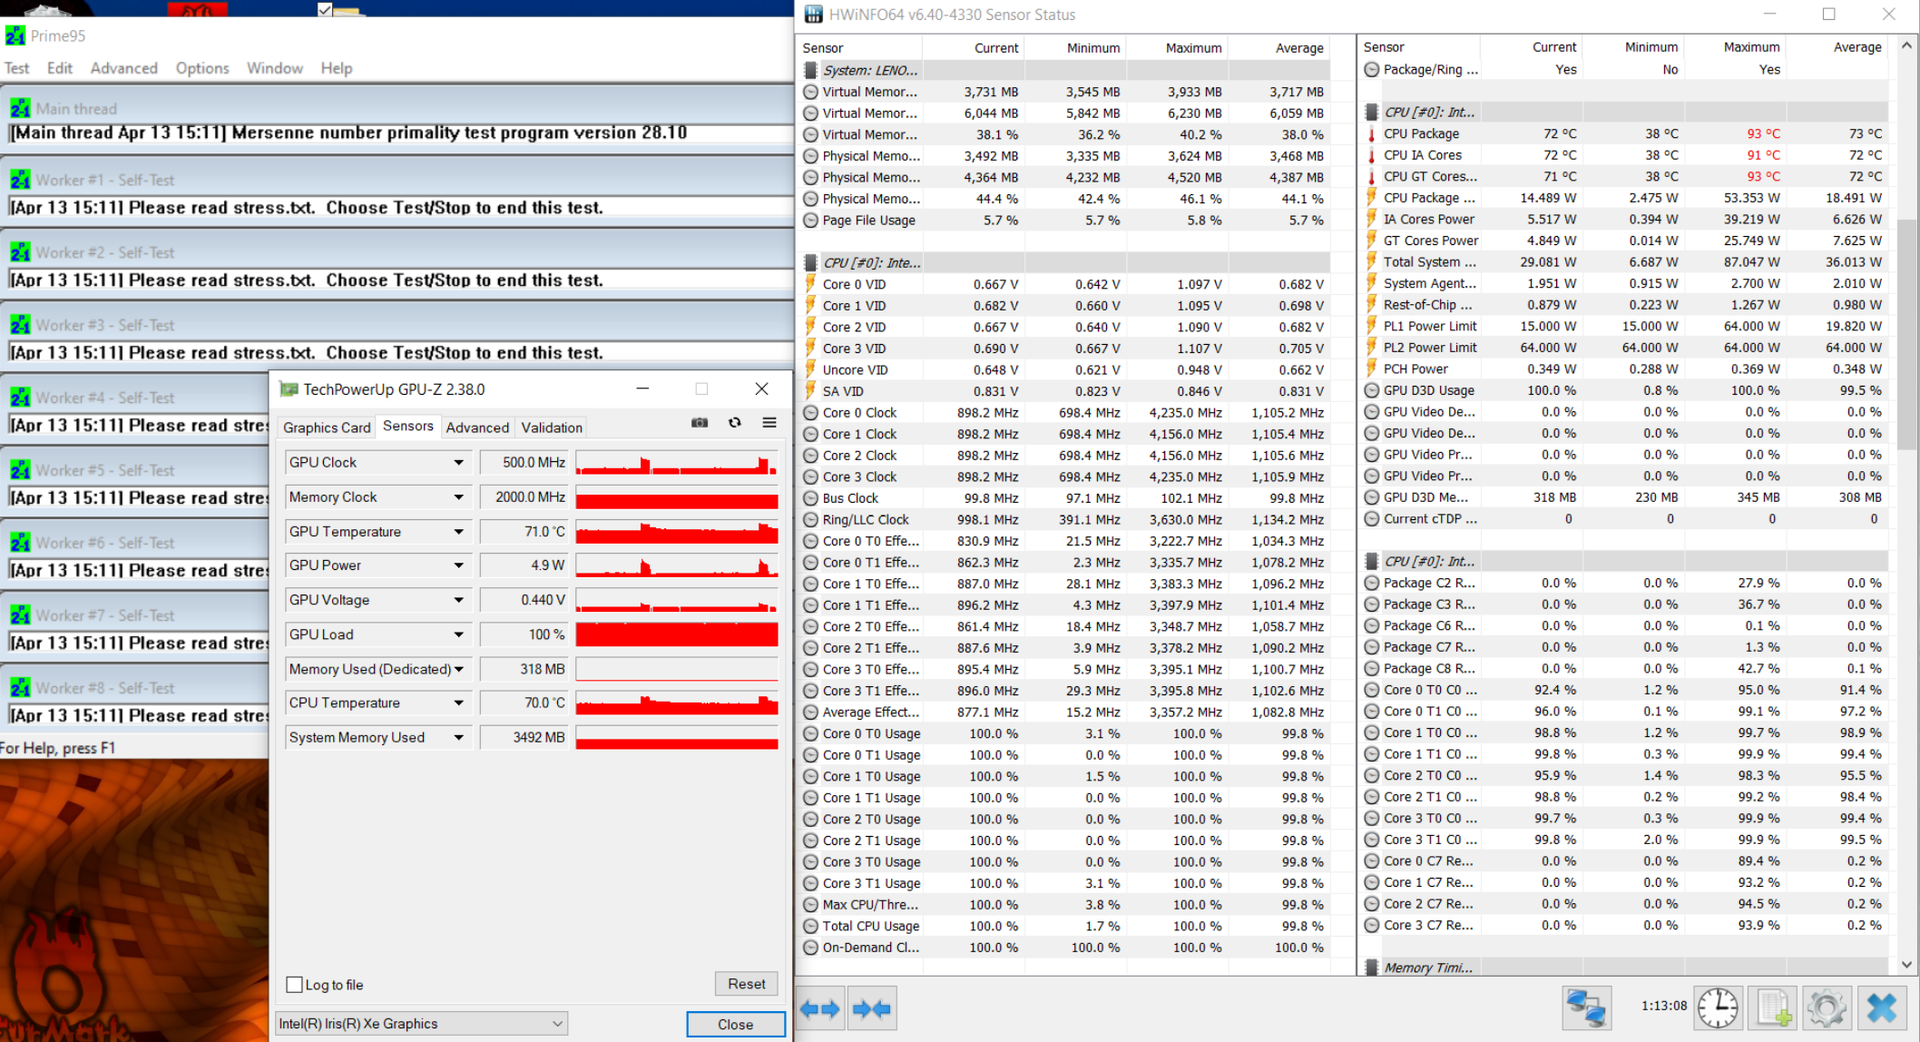Open the Options menu in Prime95
Viewport: 1920px width, 1042px height.
pyautogui.click(x=202, y=68)
